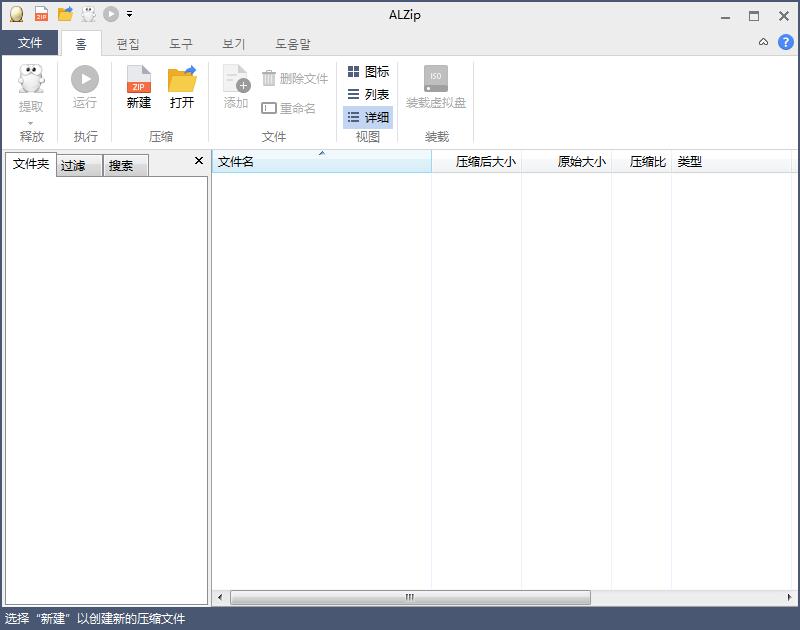The image size is (800, 630).
Task: Open the 편집 ribbon tab
Action: 128,44
